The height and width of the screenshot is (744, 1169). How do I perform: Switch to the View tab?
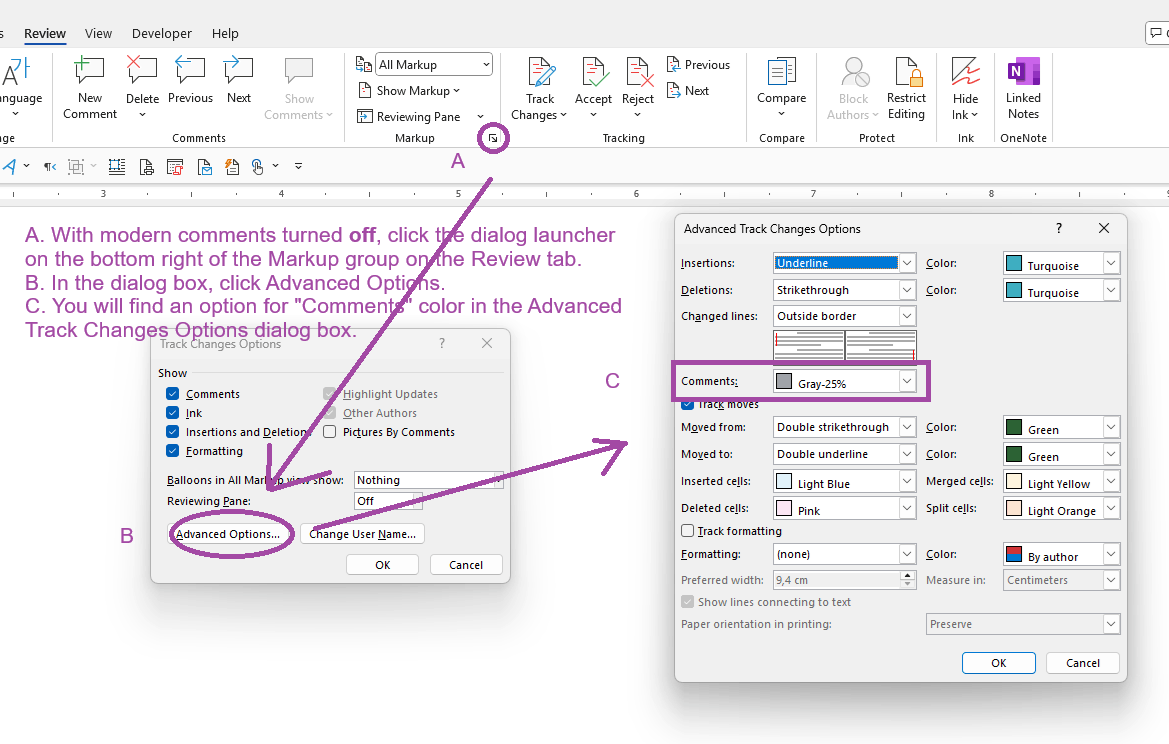click(98, 34)
